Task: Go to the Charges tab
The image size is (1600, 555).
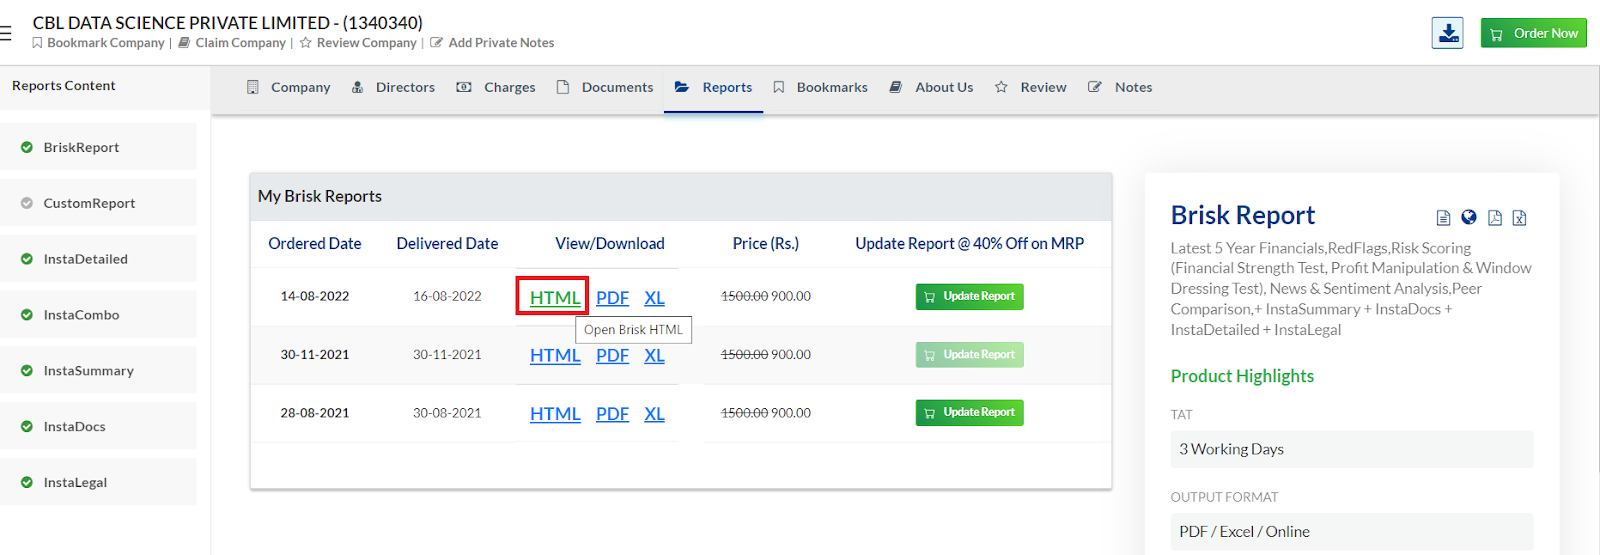Action: [x=496, y=88]
